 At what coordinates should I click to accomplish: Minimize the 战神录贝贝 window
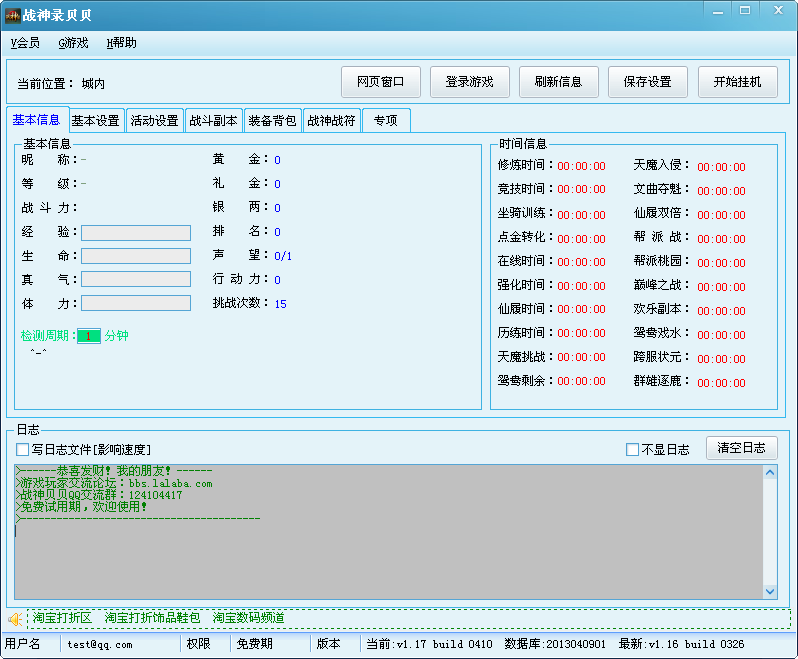pos(718,11)
